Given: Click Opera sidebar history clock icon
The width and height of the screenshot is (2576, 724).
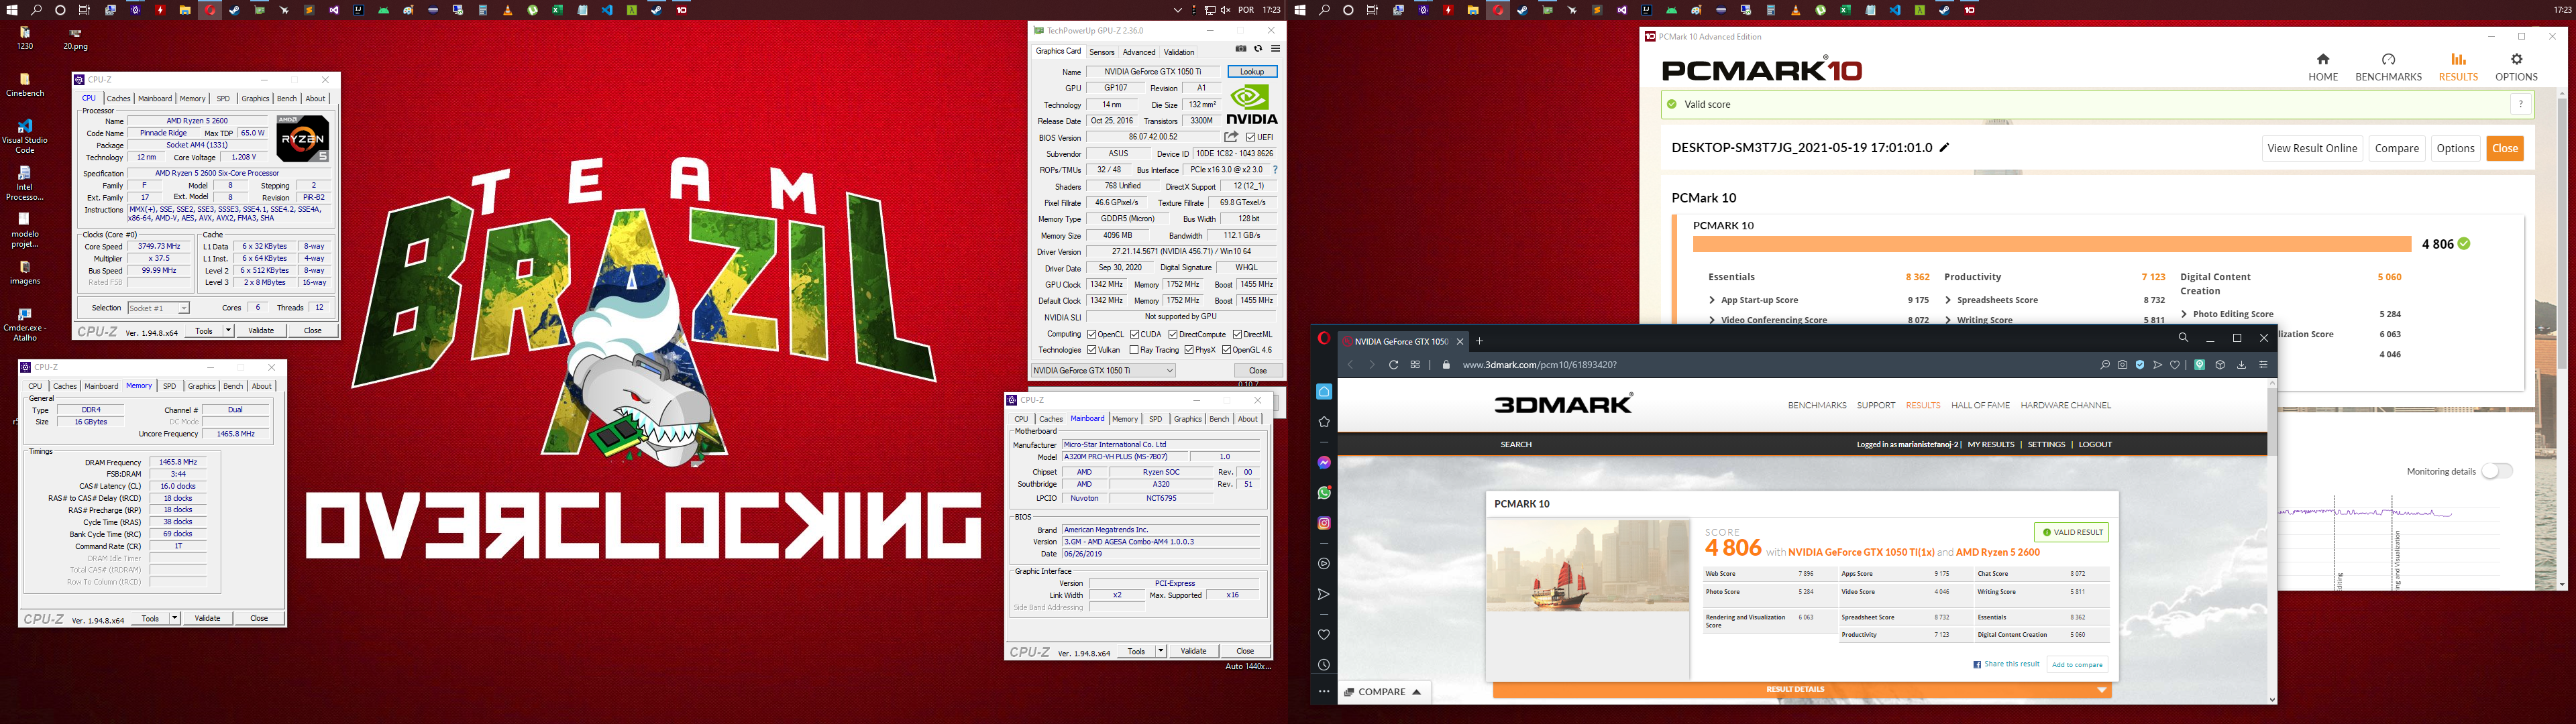Looking at the screenshot, I should point(1324,665).
